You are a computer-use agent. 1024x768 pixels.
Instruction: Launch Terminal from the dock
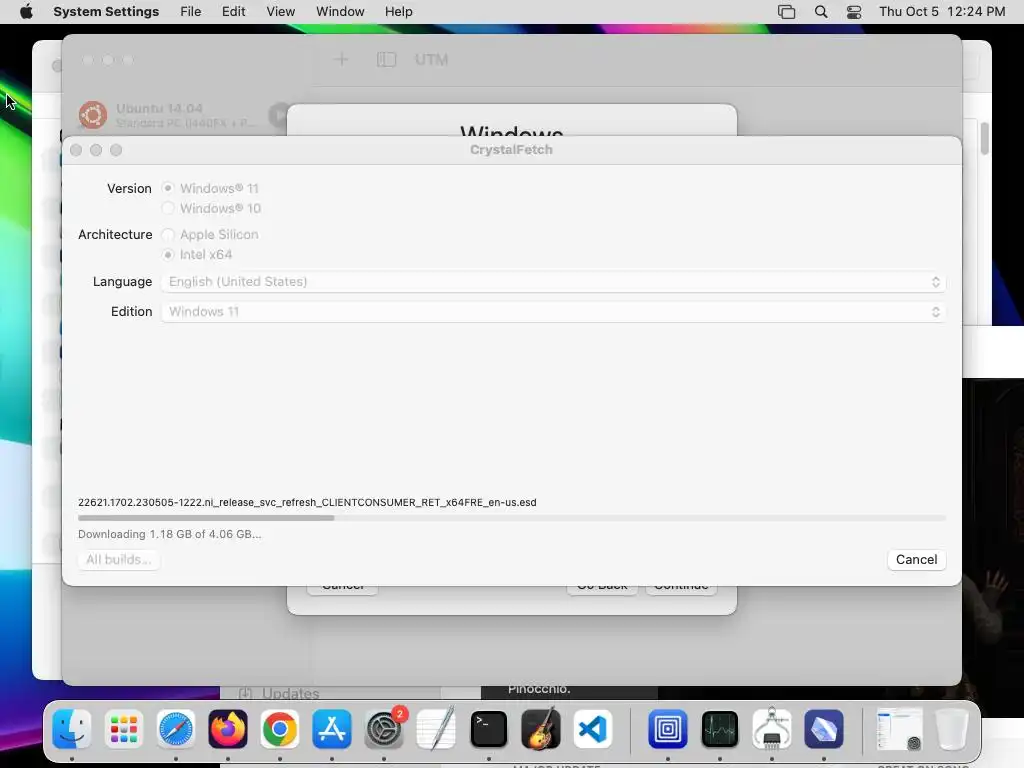488,729
